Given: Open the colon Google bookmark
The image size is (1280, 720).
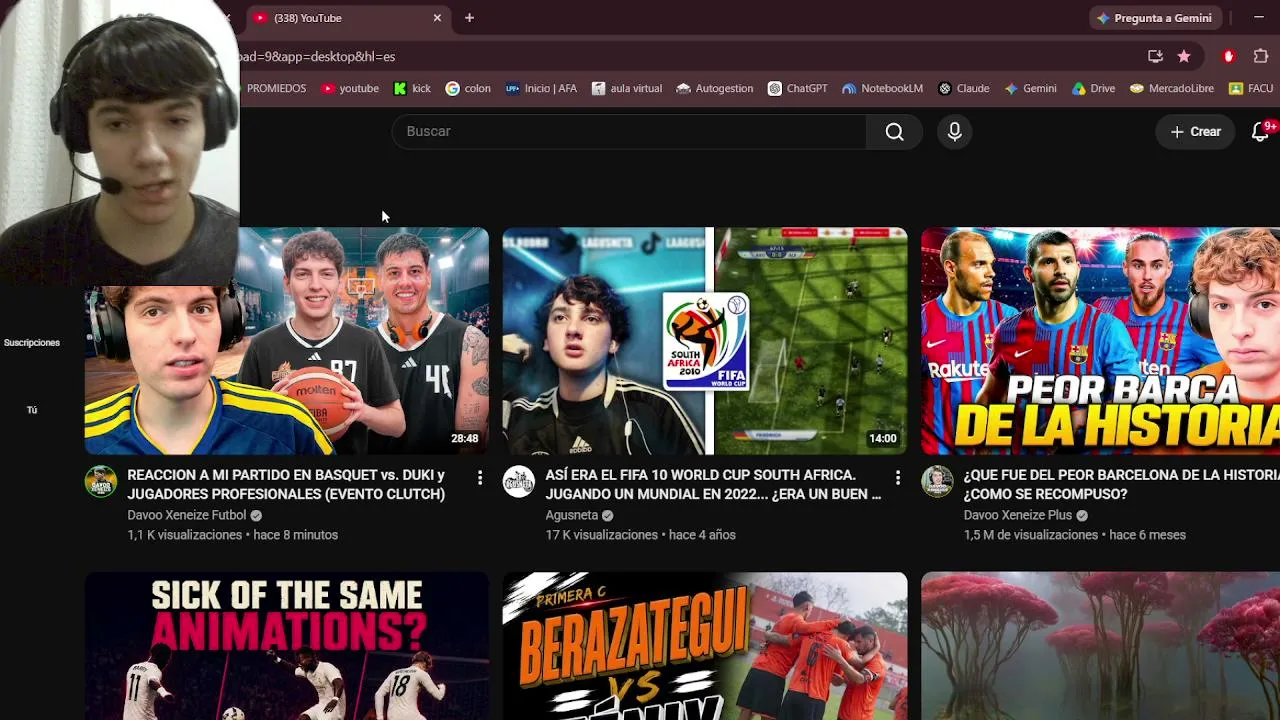Looking at the screenshot, I should (468, 88).
